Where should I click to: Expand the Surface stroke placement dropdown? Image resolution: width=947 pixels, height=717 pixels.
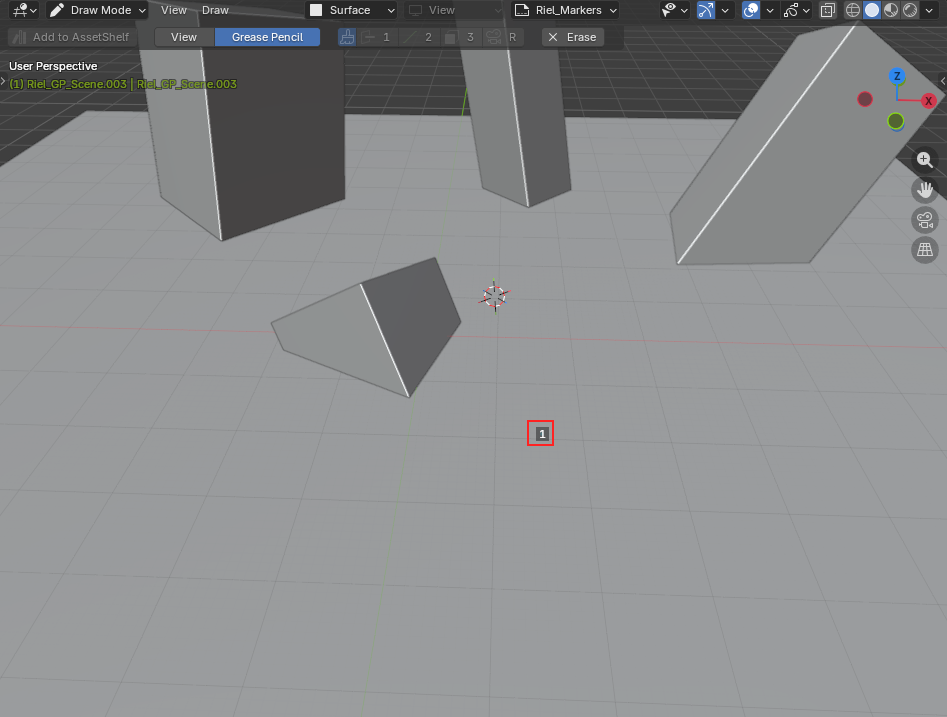[352, 10]
